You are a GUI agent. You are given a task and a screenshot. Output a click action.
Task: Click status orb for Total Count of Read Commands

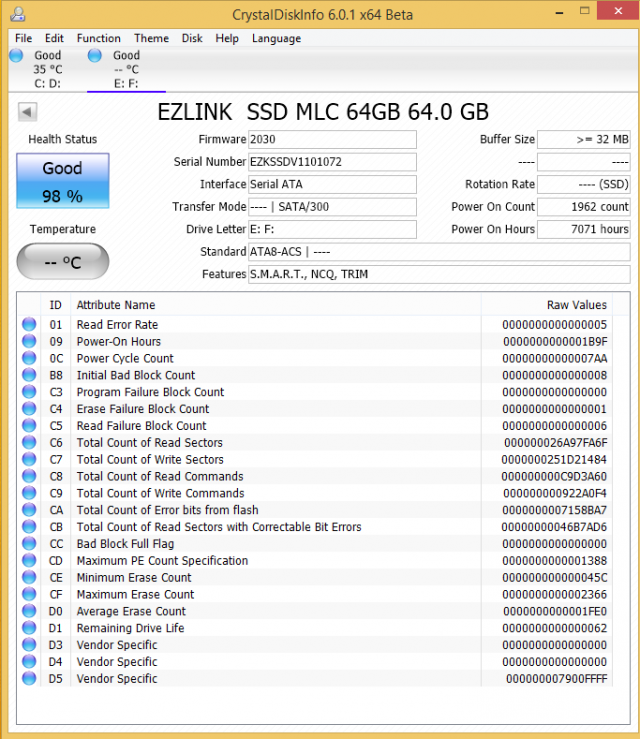(x=29, y=476)
